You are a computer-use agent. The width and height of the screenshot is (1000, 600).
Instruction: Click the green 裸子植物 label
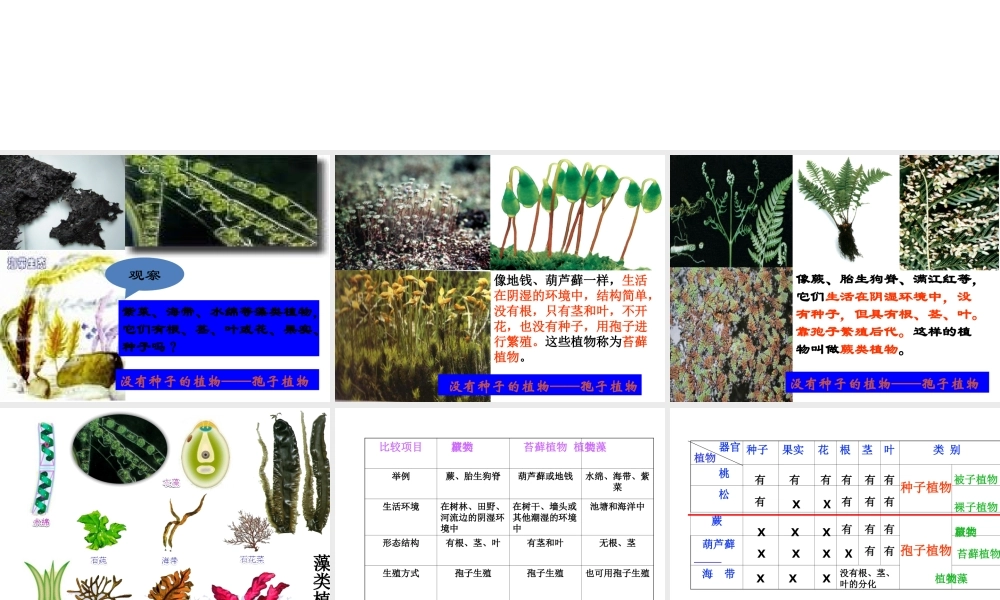pyautogui.click(x=976, y=508)
